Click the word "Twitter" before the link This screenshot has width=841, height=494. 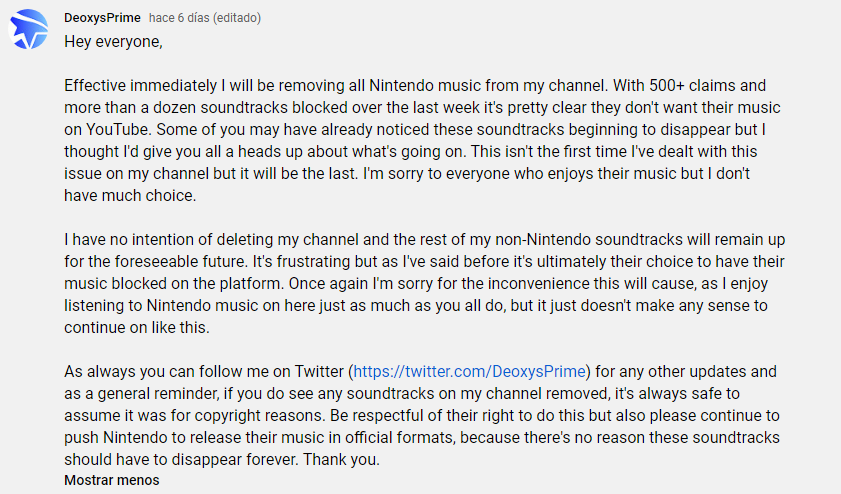pos(320,371)
